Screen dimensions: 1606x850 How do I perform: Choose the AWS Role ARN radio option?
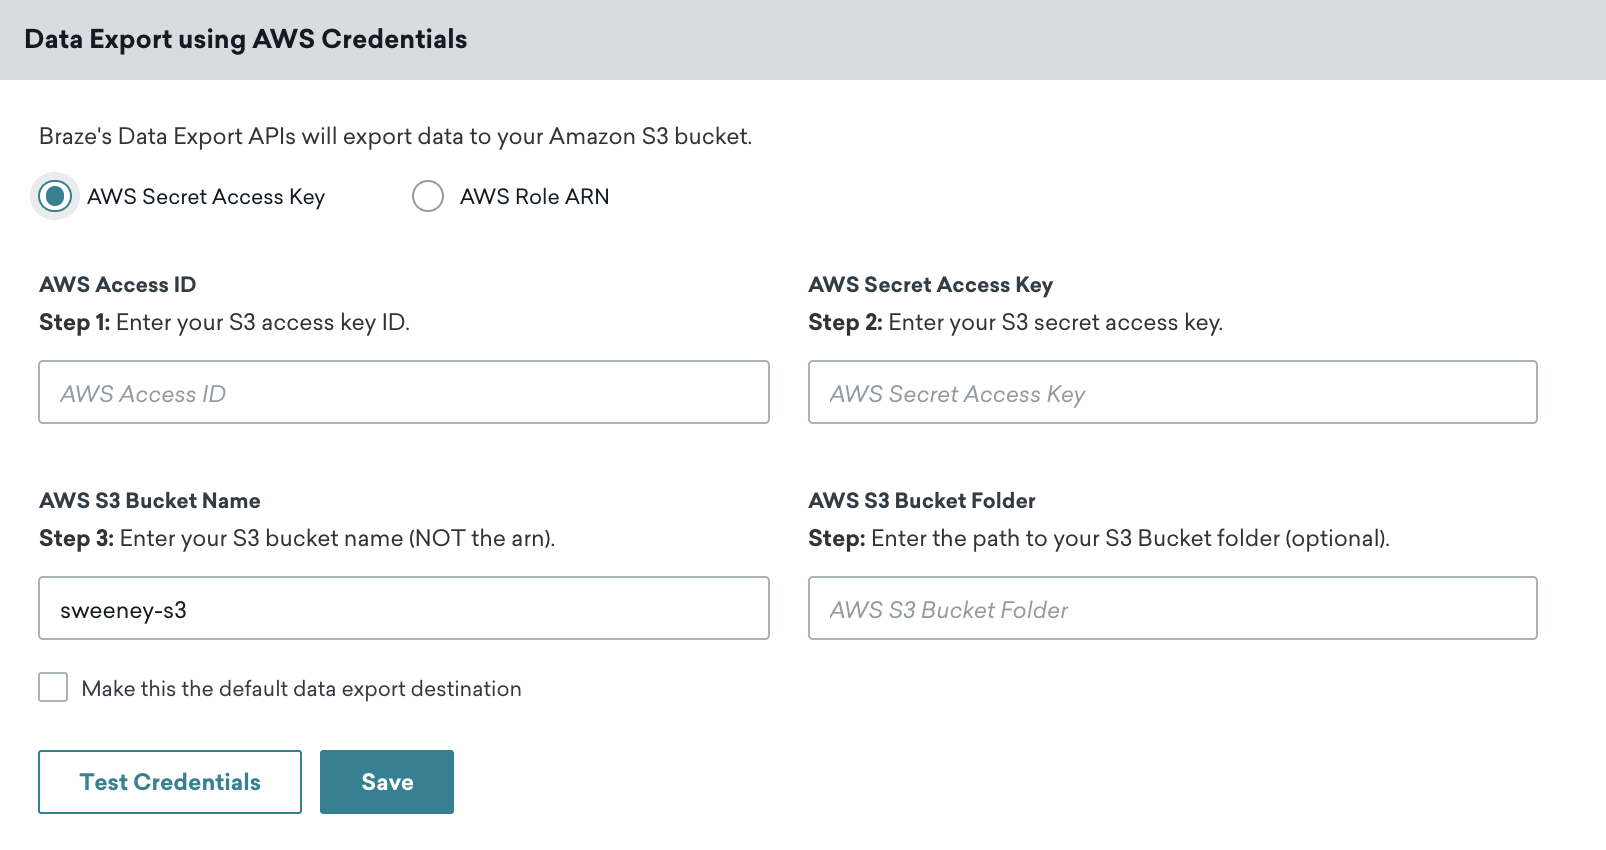[x=428, y=196]
